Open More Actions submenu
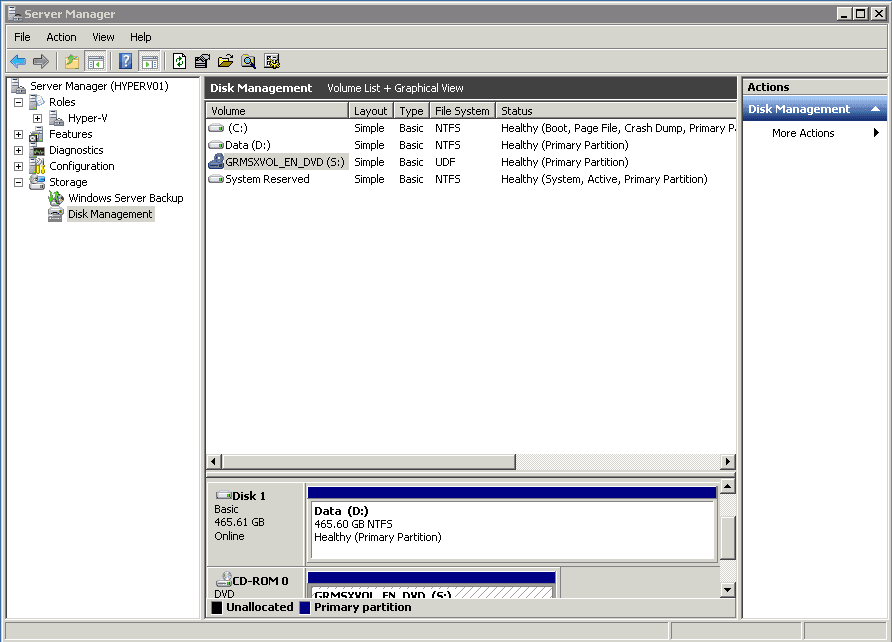892x642 pixels. tap(803, 133)
